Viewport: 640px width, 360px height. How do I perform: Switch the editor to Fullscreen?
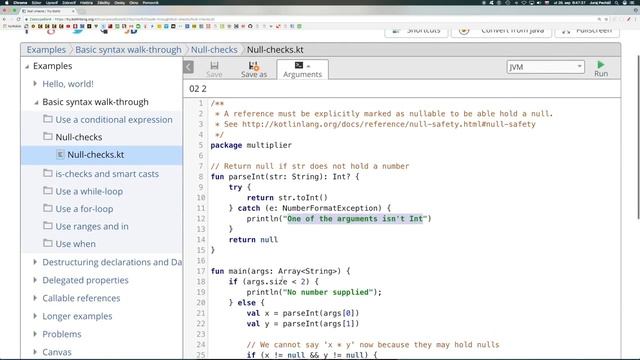click(x=587, y=31)
